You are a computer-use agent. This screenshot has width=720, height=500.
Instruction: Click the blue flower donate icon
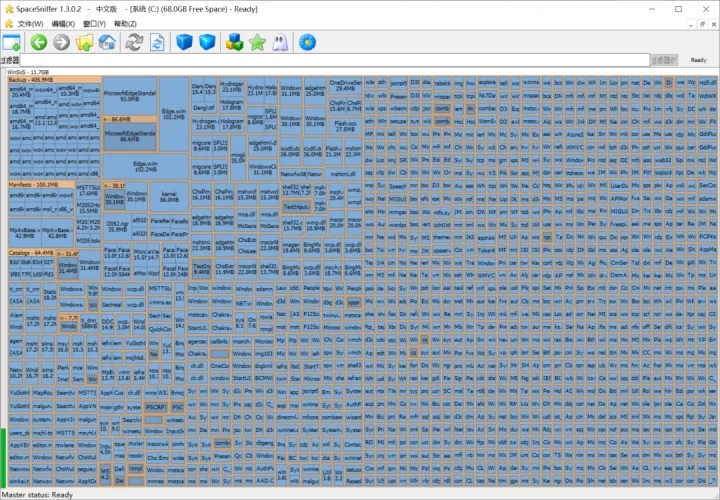click(307, 42)
